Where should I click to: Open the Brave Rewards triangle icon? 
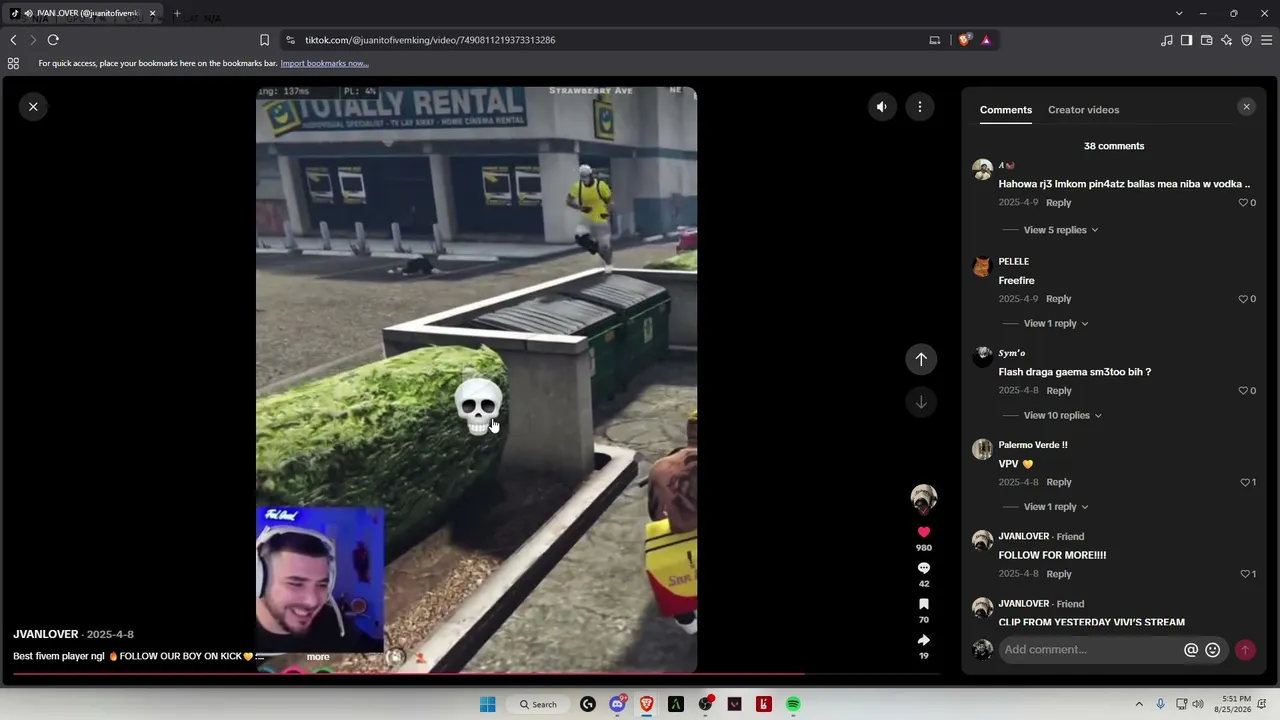point(986,40)
